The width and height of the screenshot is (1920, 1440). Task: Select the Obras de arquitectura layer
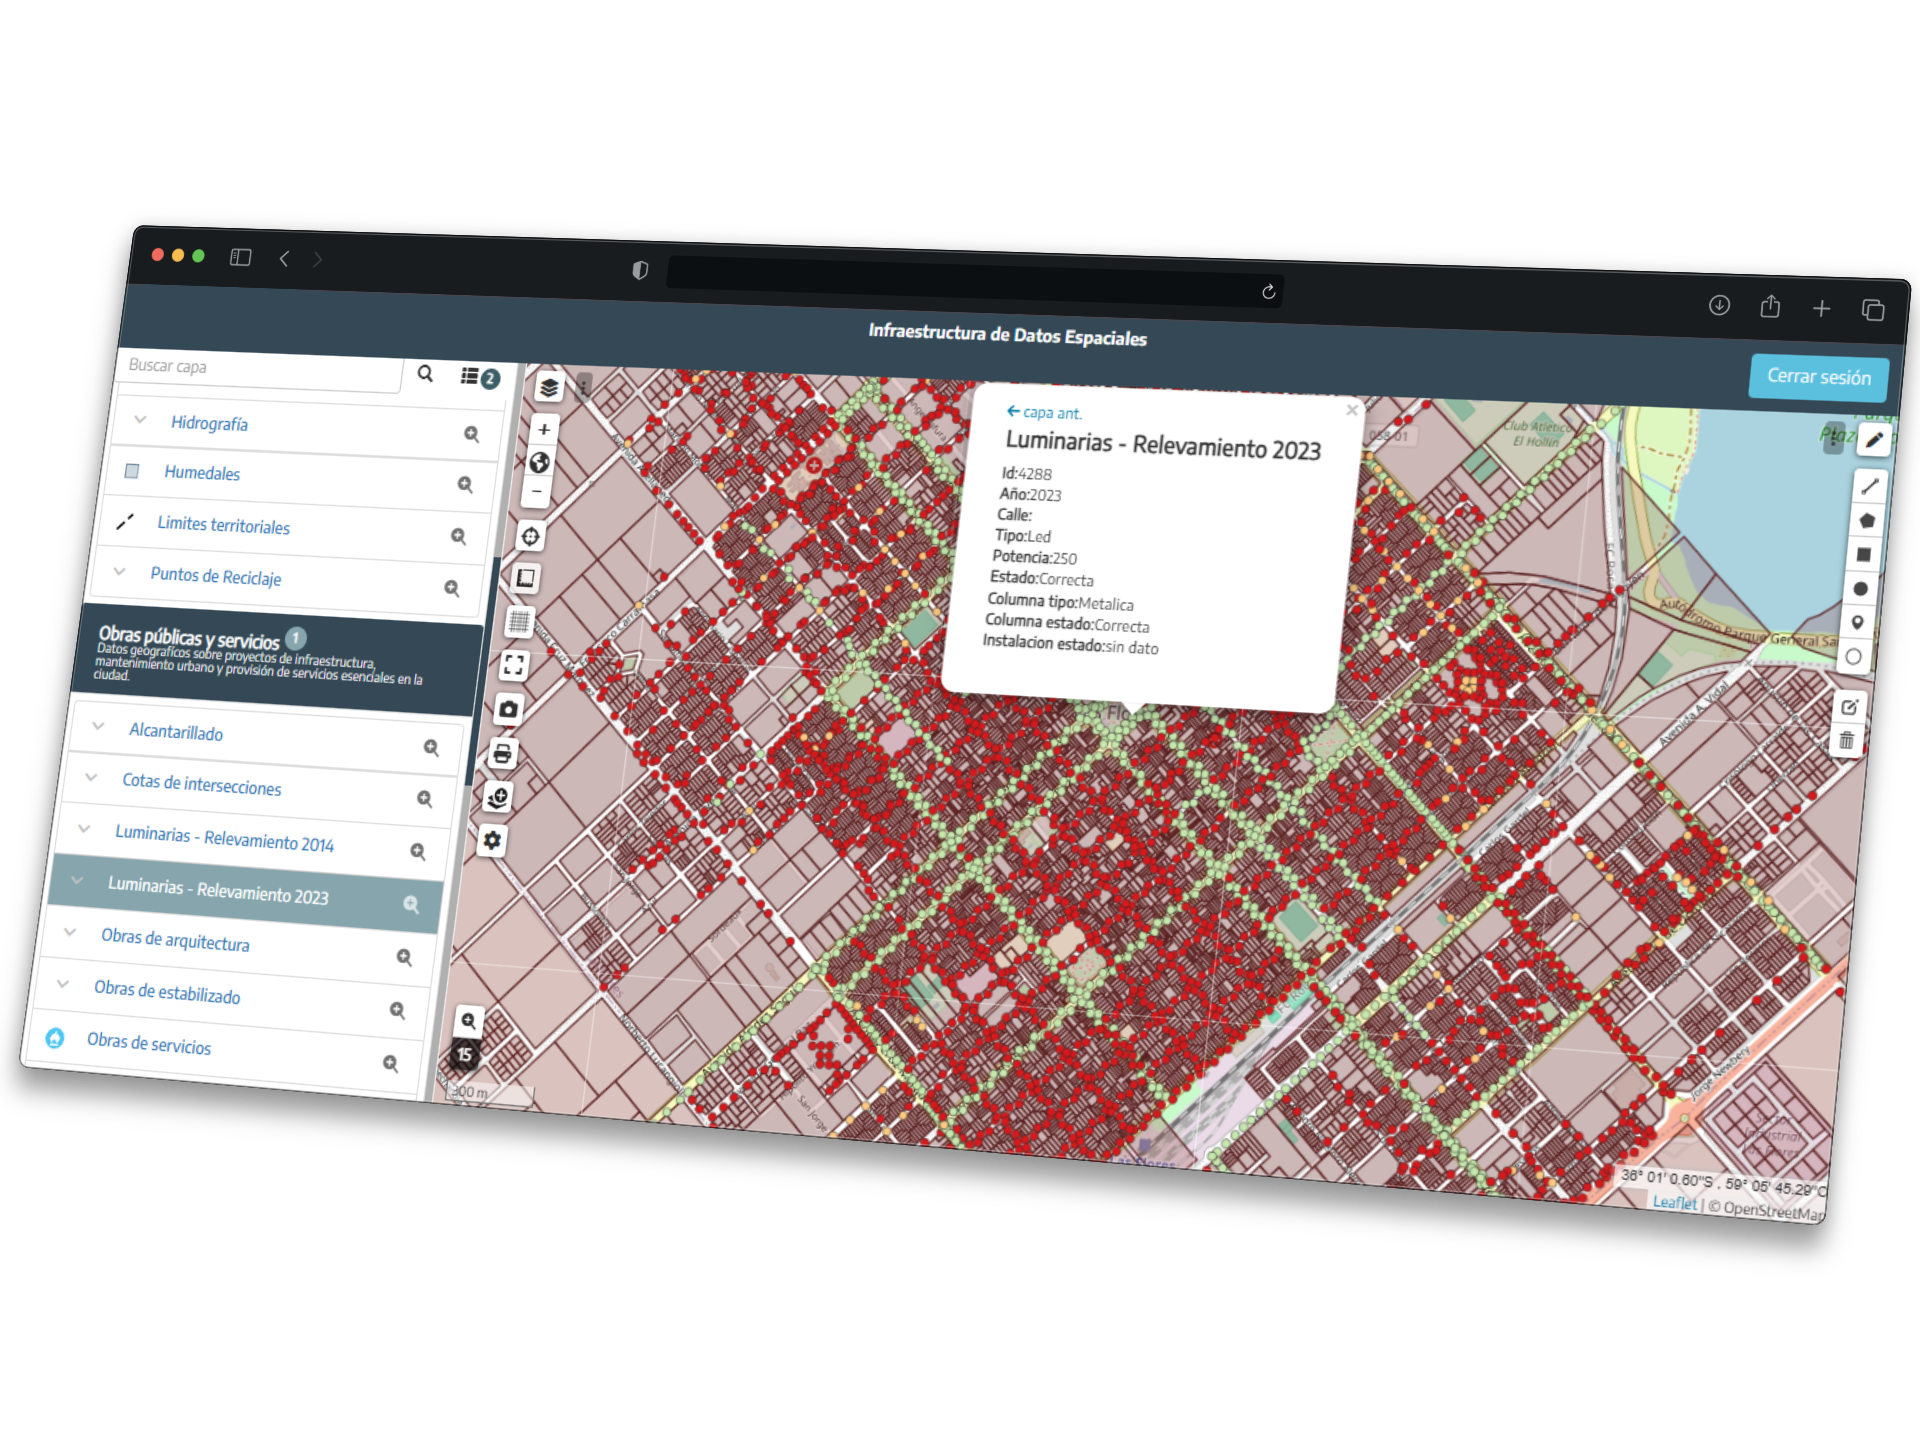point(175,939)
